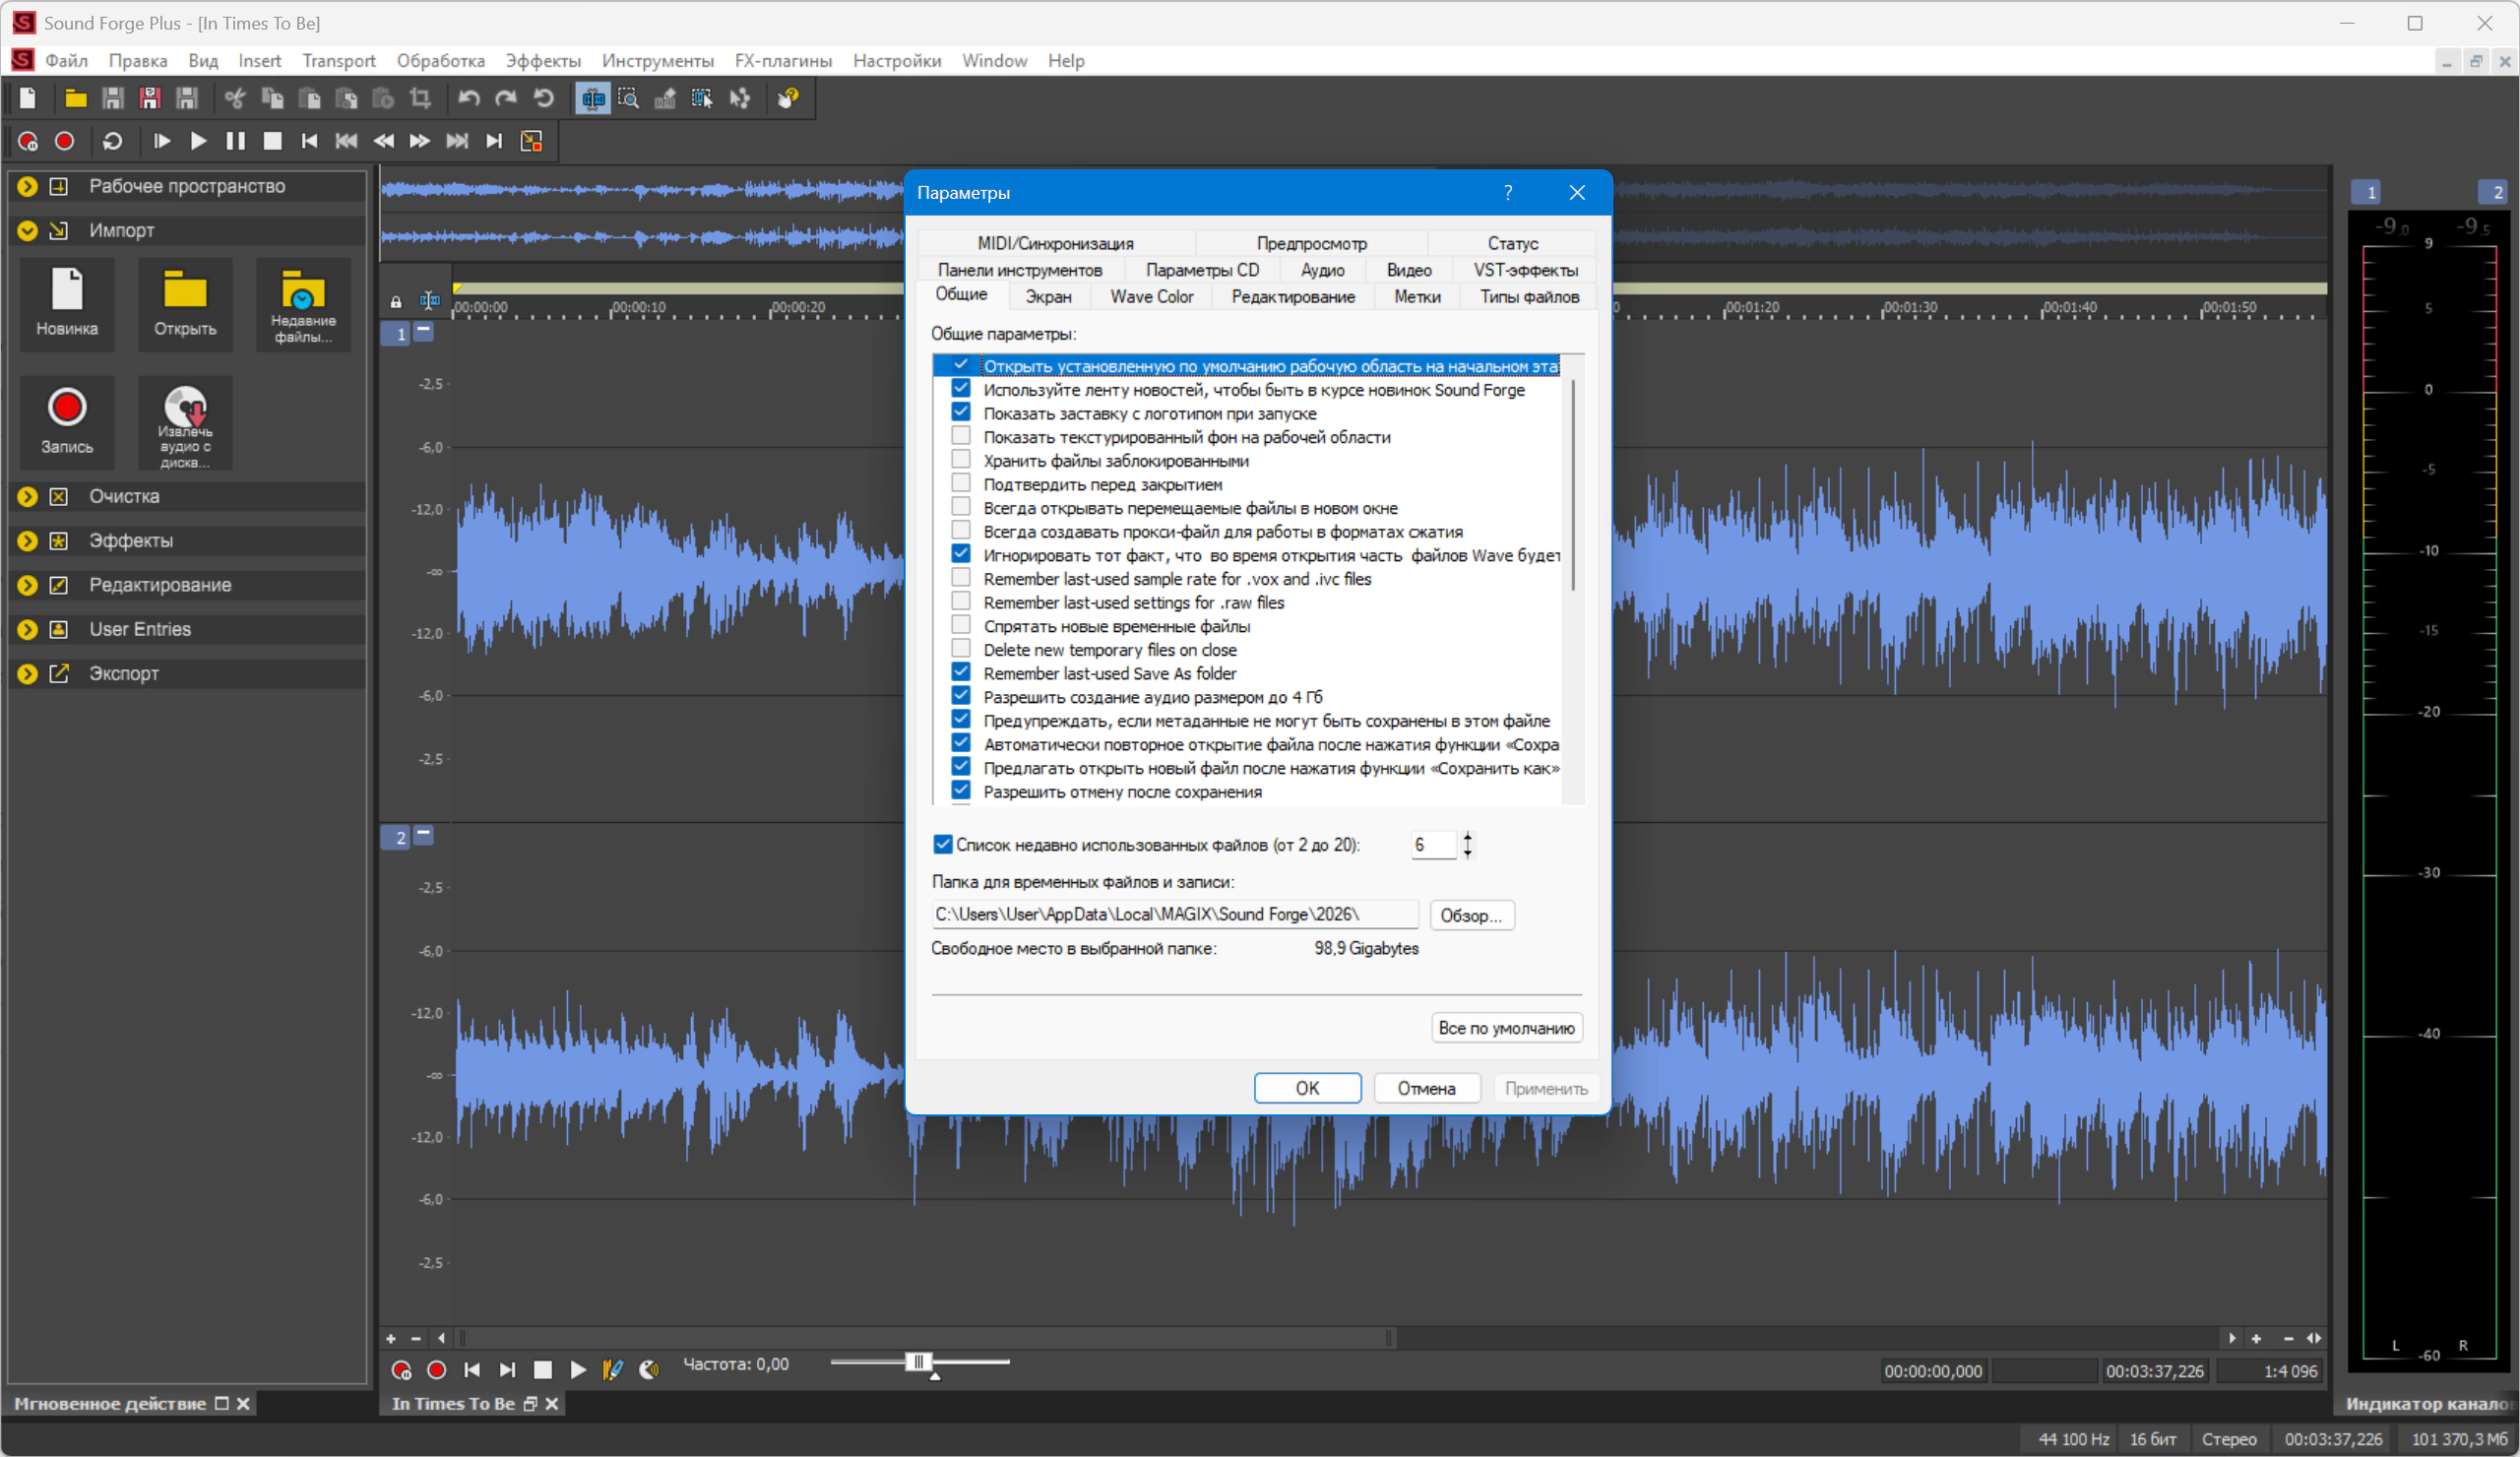Click the Play button in transport toolbar
2520x1457 pixels.
tap(198, 141)
